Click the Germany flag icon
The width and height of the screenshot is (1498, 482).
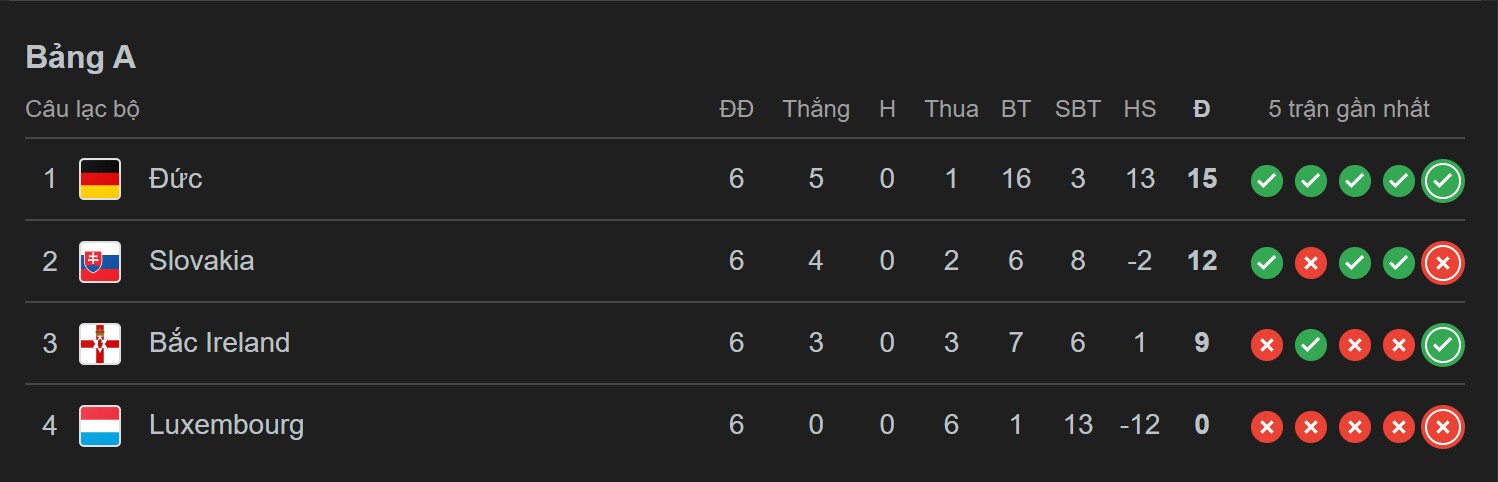(x=100, y=179)
